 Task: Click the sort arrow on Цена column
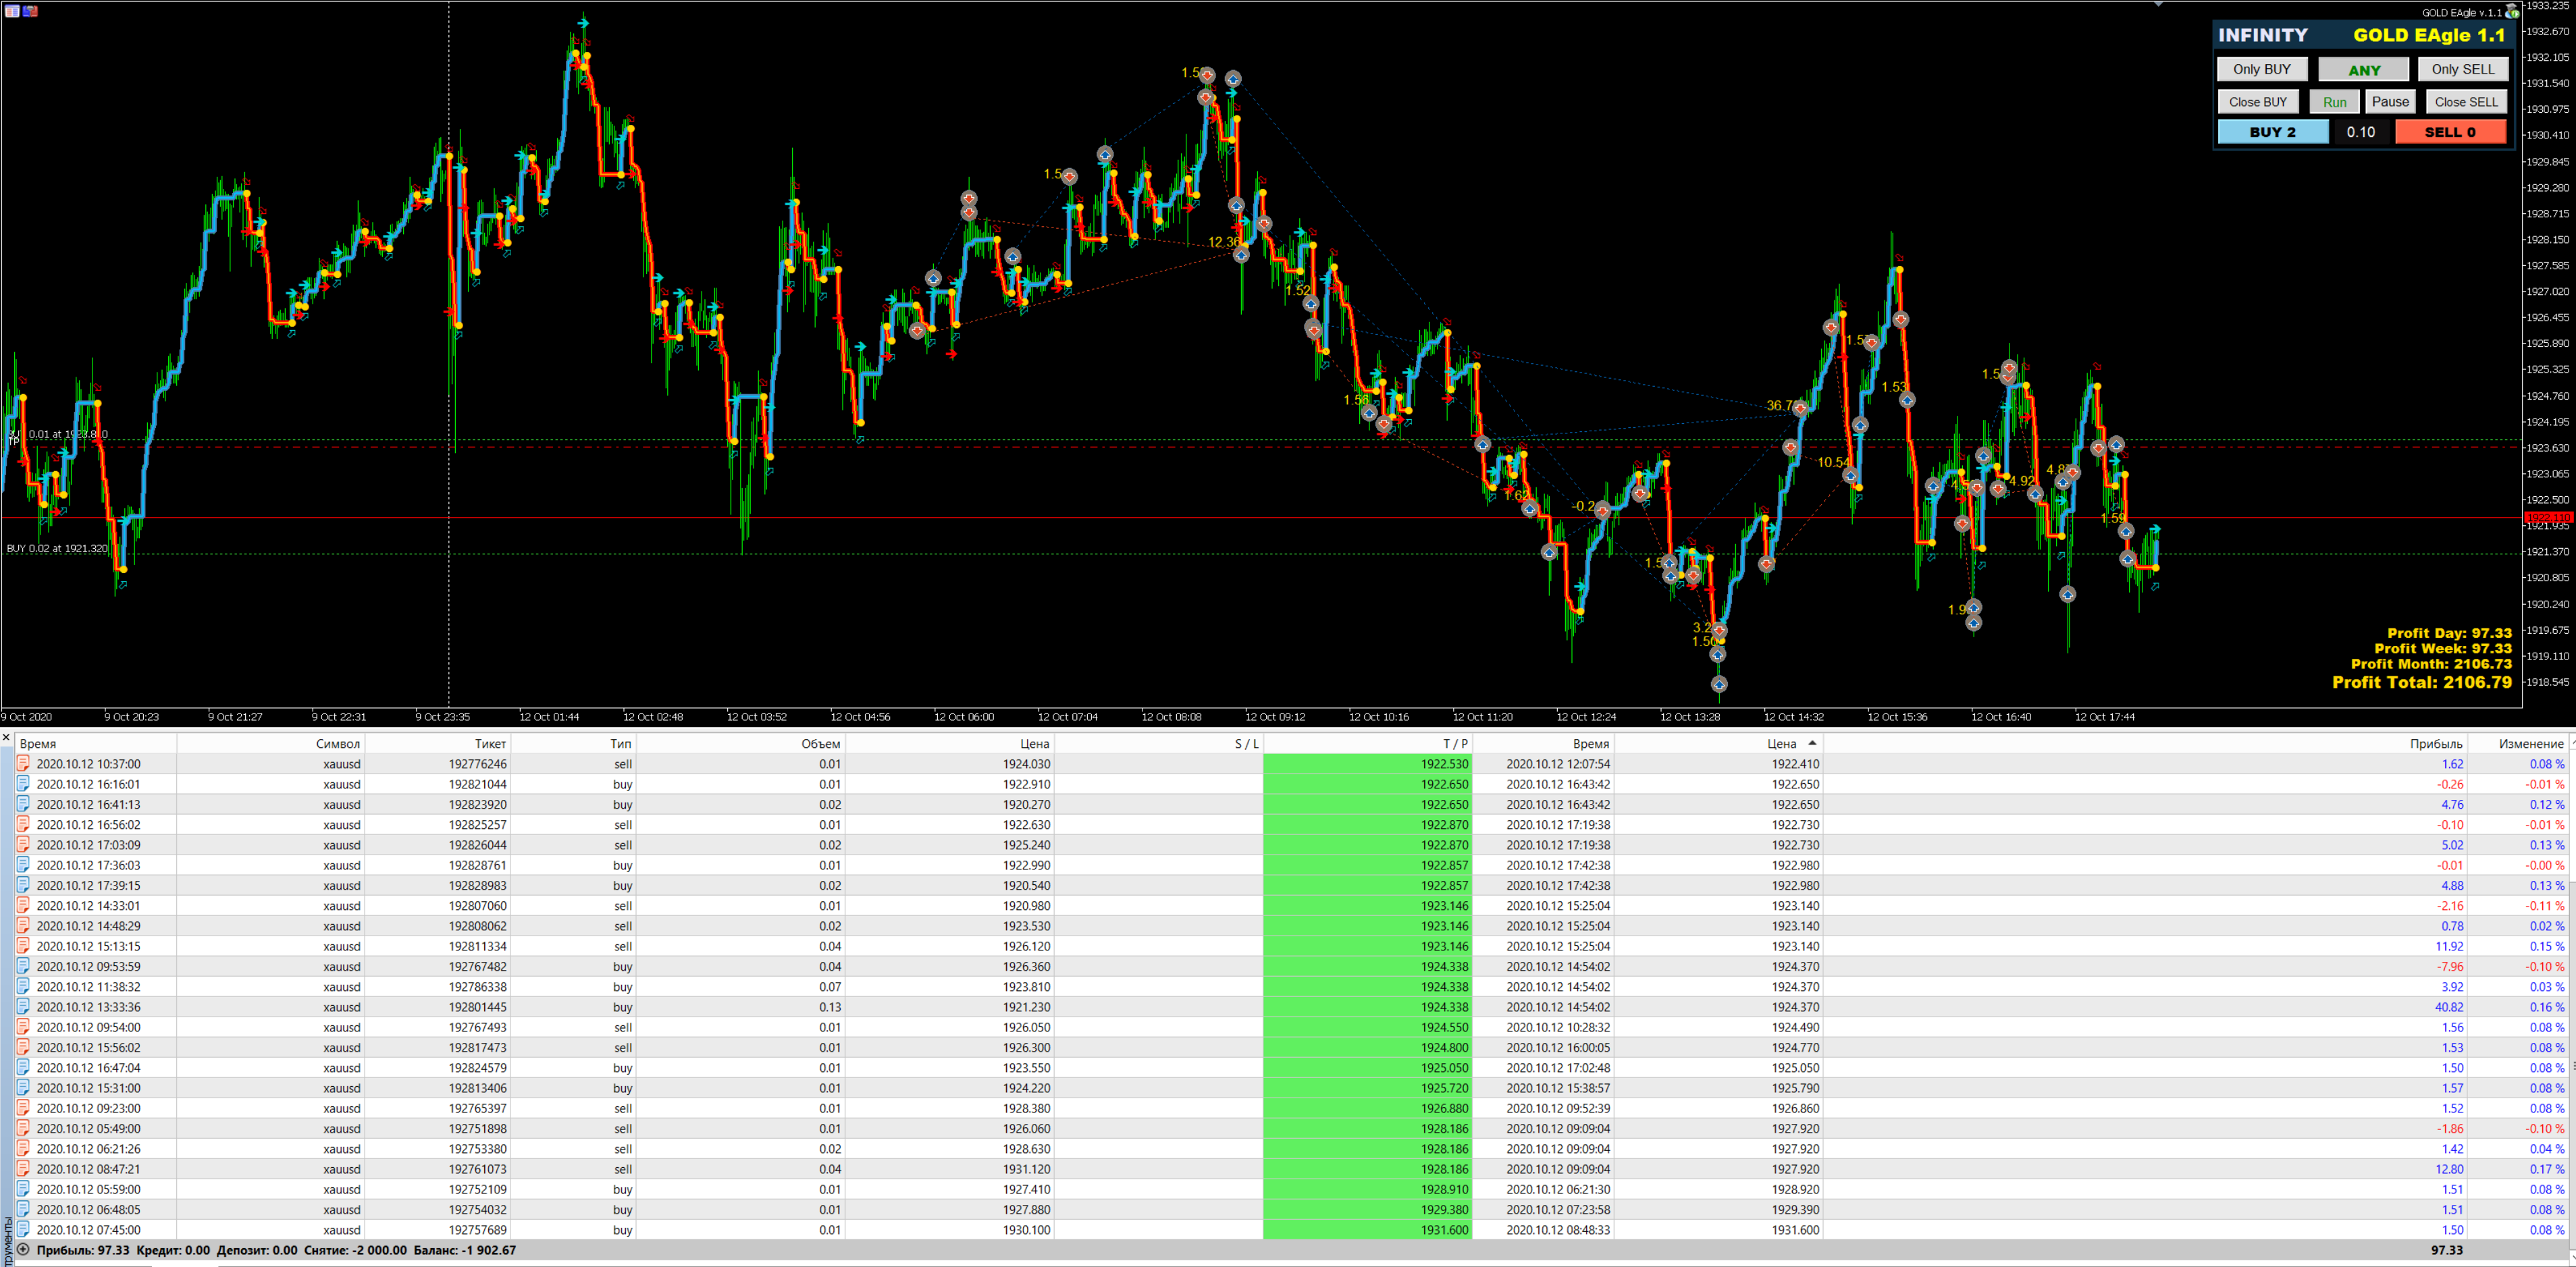pyautogui.click(x=1812, y=743)
